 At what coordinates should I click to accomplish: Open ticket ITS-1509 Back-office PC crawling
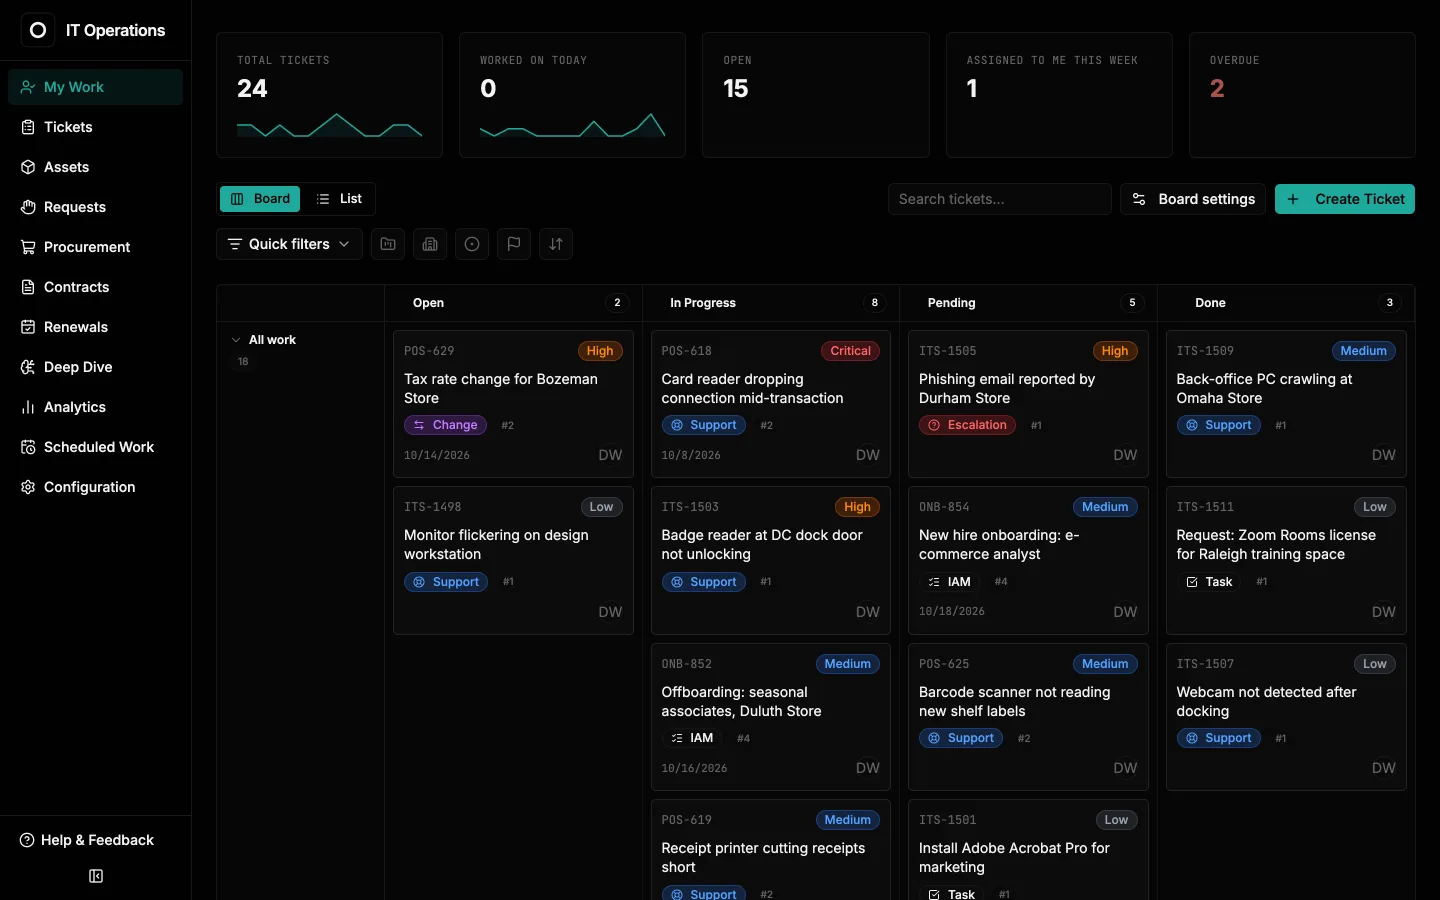1286,404
